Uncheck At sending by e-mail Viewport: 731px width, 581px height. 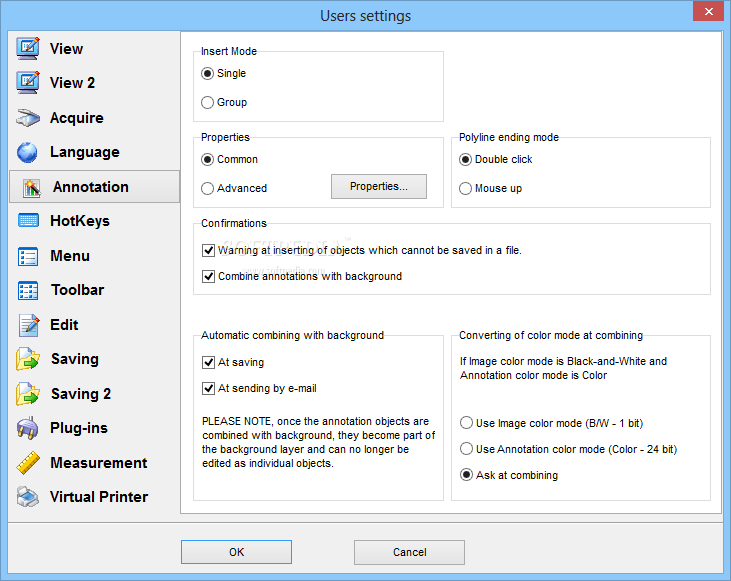pyautogui.click(x=208, y=389)
